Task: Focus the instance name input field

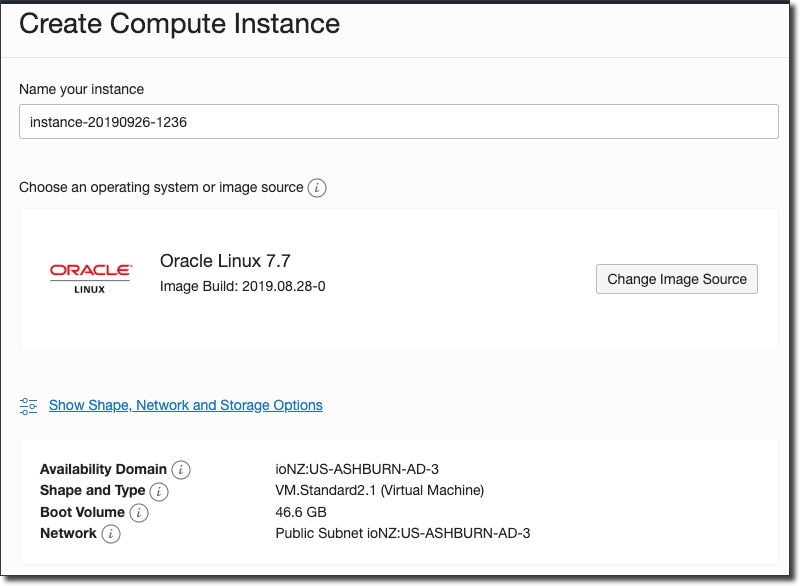Action: [398, 123]
